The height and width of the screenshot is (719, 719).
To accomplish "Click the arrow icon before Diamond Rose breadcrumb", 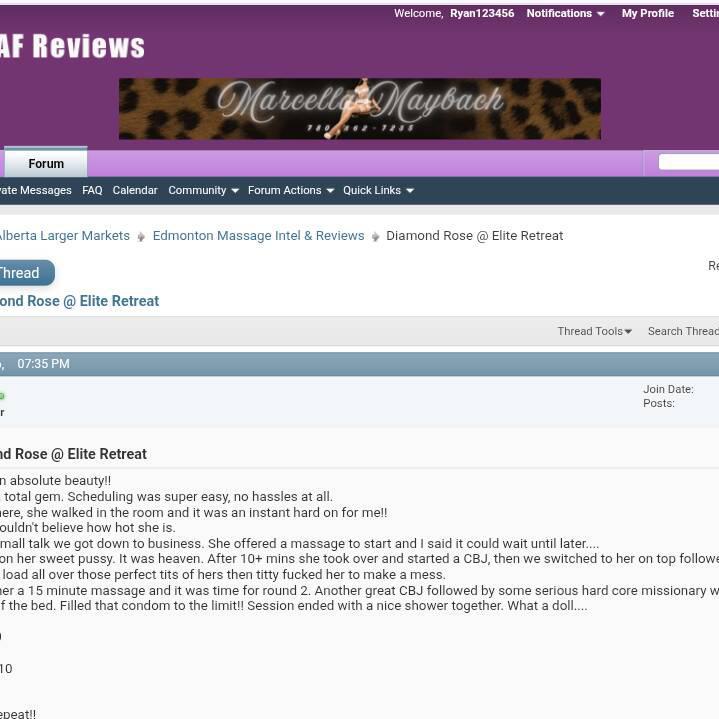I will (x=375, y=237).
